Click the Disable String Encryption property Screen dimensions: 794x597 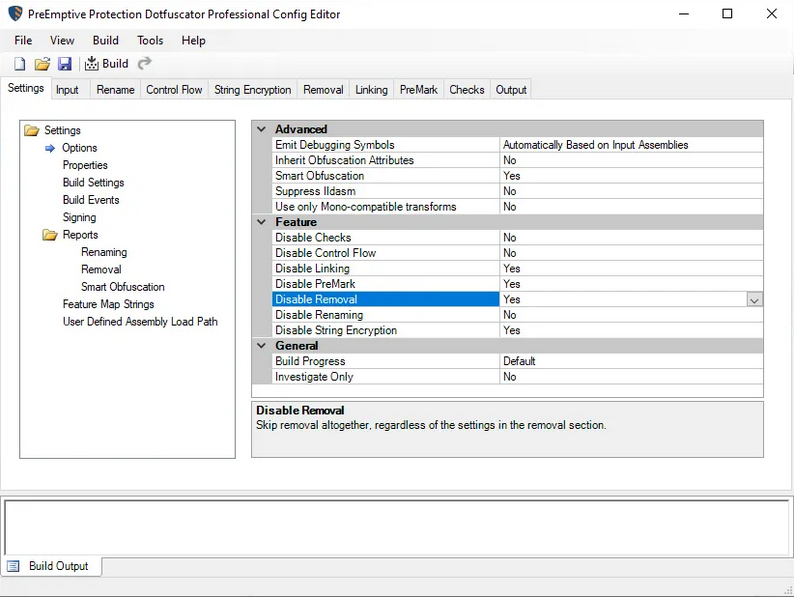coord(386,330)
